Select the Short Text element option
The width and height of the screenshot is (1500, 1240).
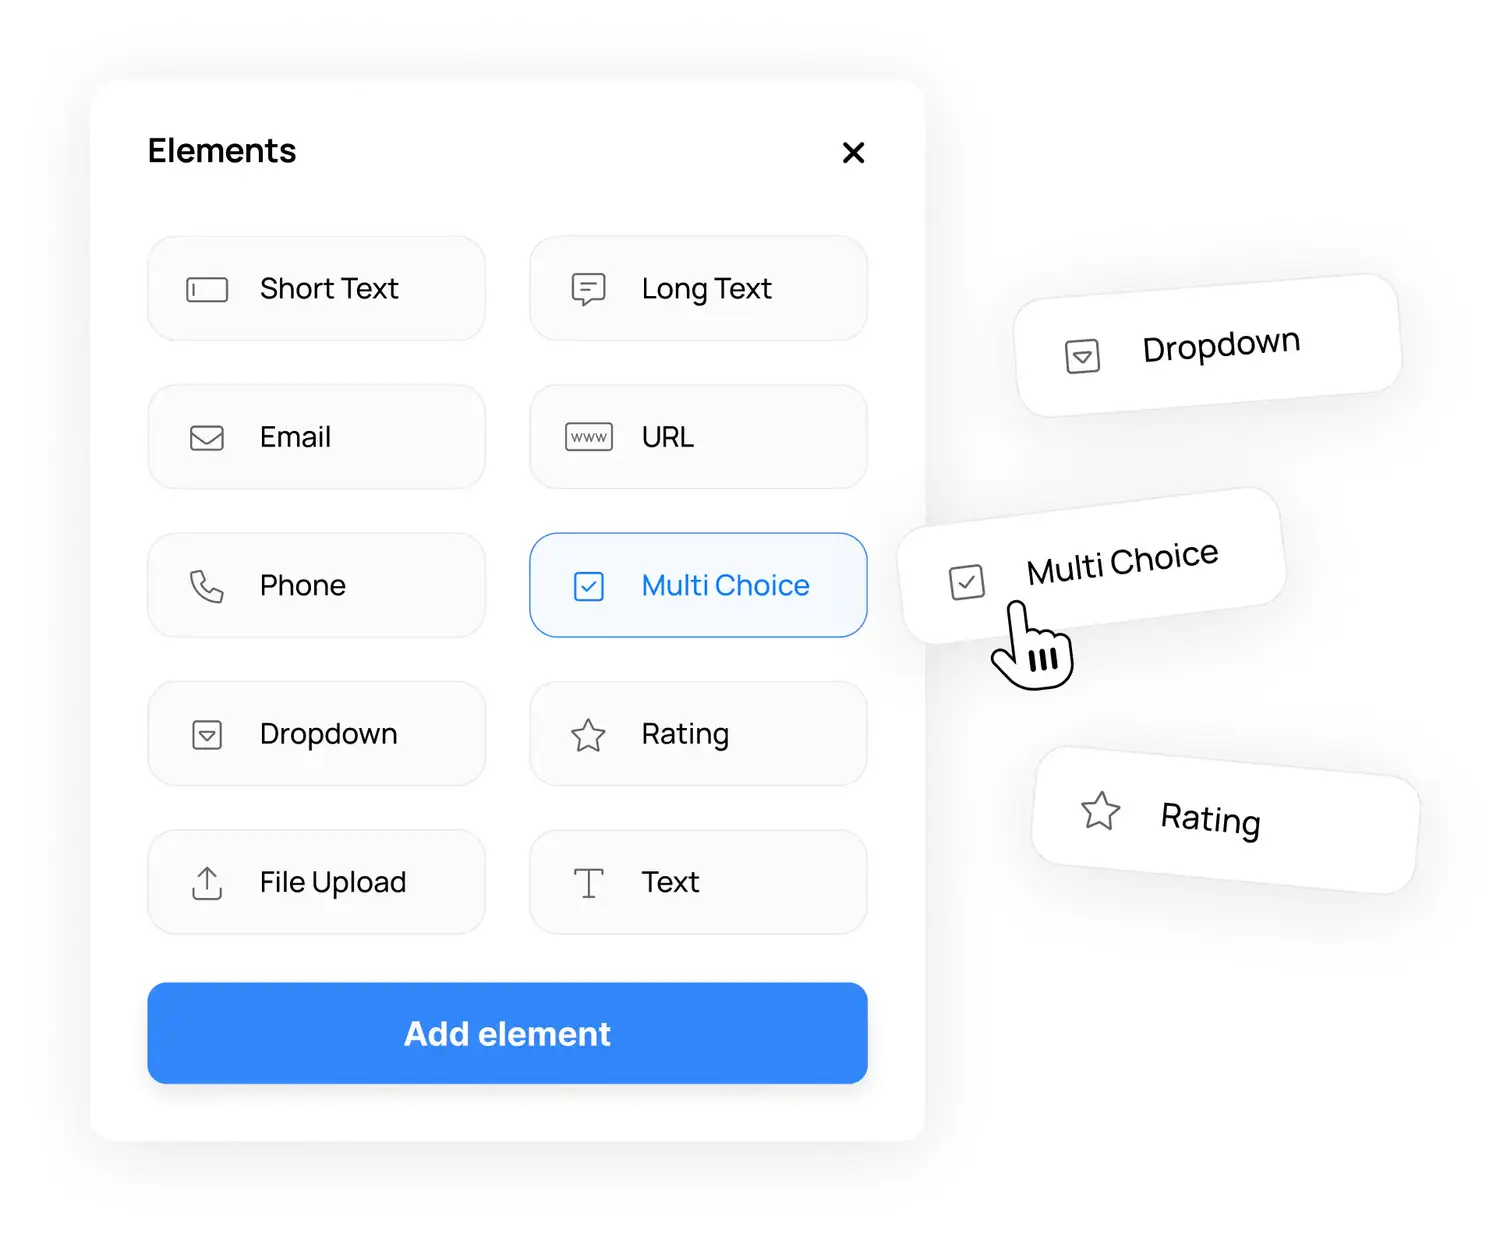click(x=317, y=289)
